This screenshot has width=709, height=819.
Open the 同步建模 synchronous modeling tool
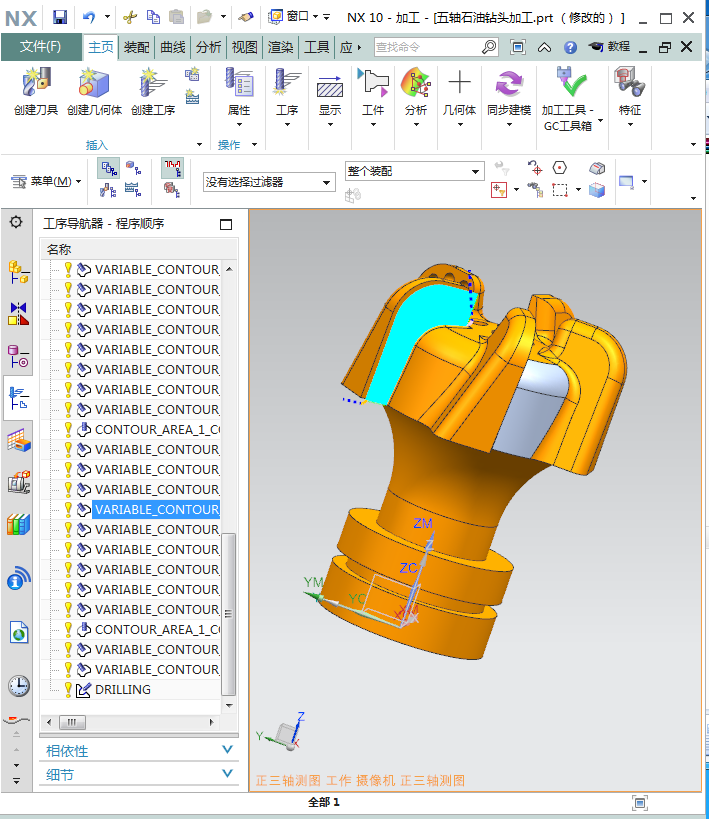click(508, 85)
